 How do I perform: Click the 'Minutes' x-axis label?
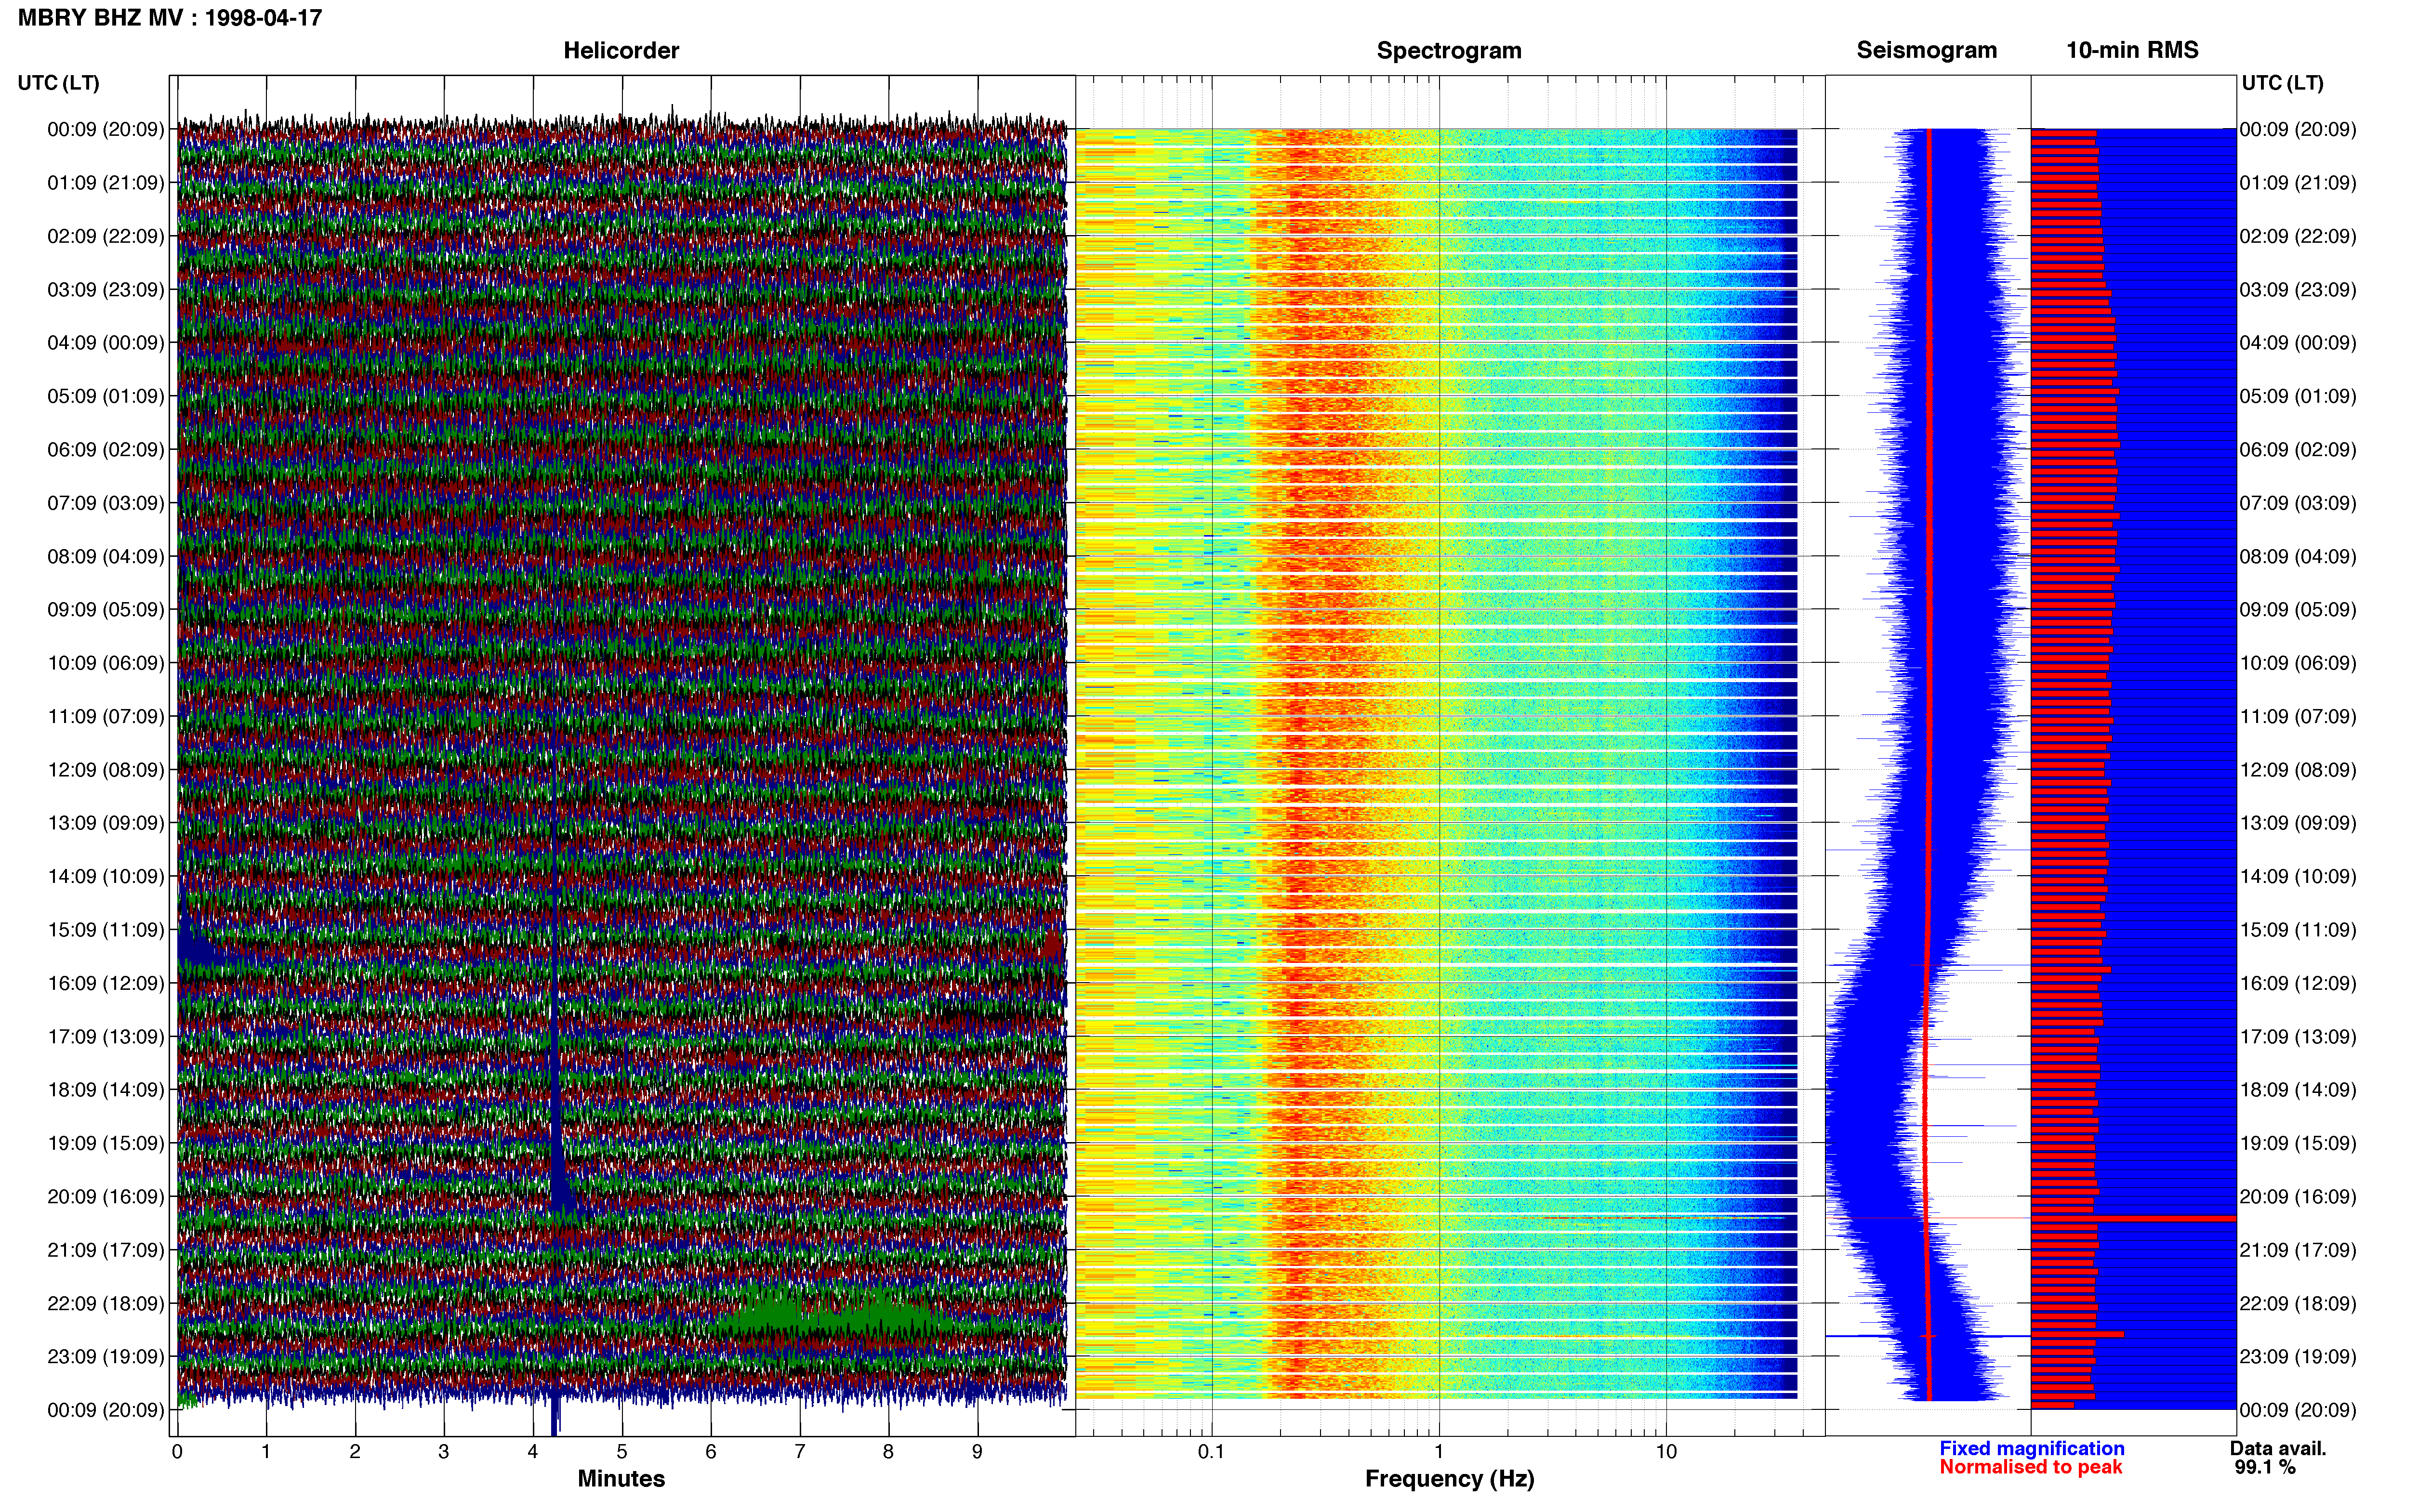pyautogui.click(x=621, y=1479)
